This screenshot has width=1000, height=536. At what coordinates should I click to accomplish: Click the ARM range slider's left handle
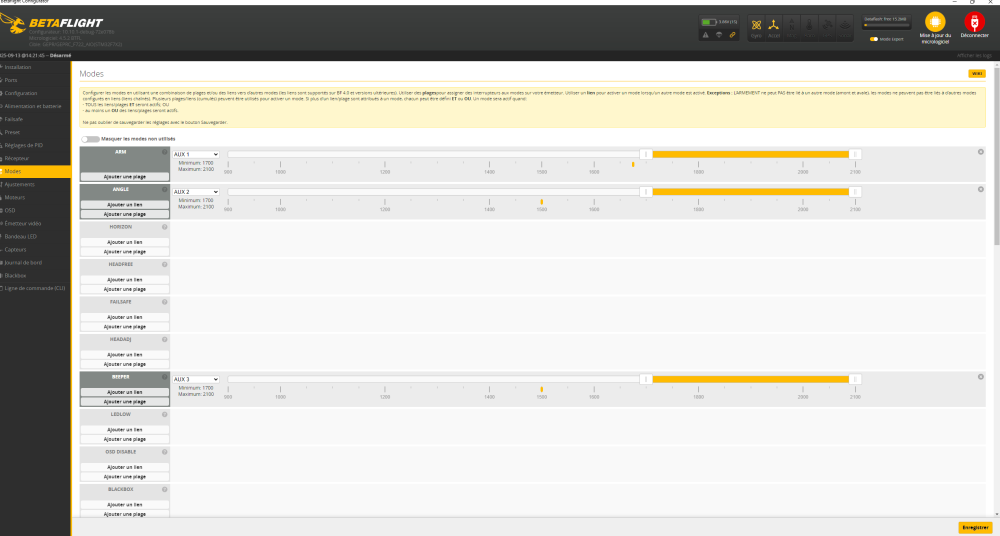[x=646, y=154]
